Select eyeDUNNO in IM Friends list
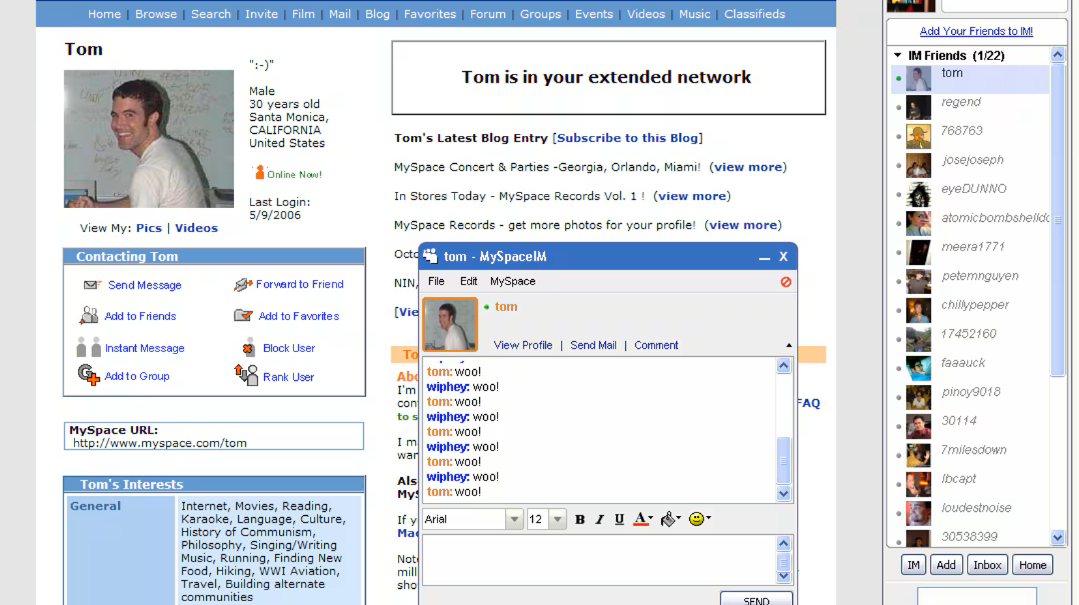The height and width of the screenshot is (605, 1079). click(x=970, y=194)
